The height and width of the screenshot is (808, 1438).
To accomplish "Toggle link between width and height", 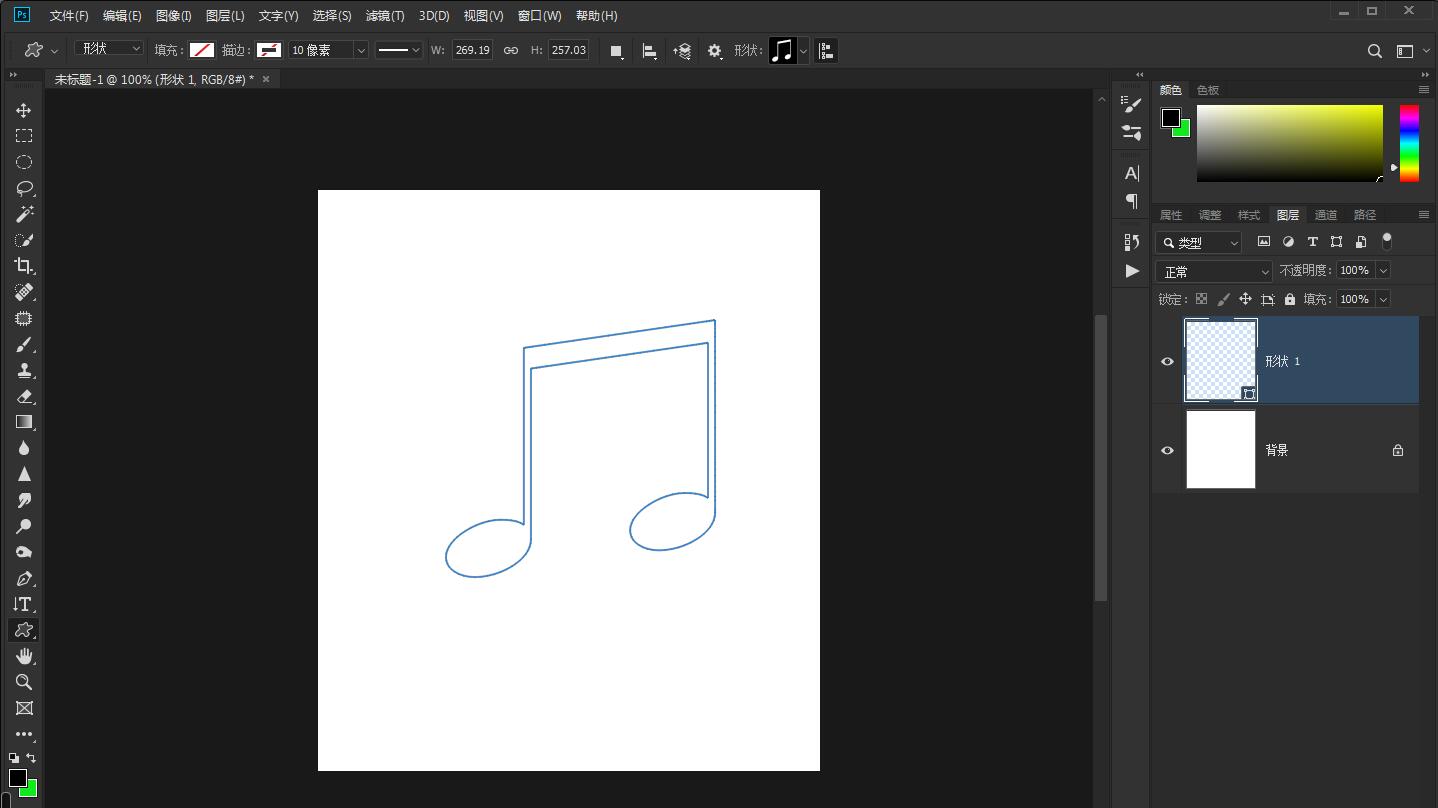I will point(510,50).
